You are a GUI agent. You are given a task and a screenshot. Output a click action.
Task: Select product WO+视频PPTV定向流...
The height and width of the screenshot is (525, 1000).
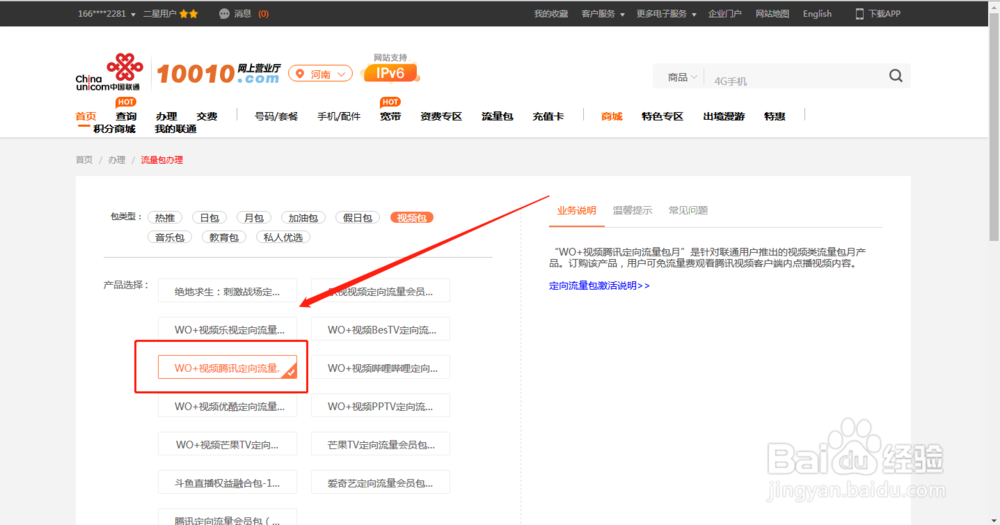pos(381,406)
